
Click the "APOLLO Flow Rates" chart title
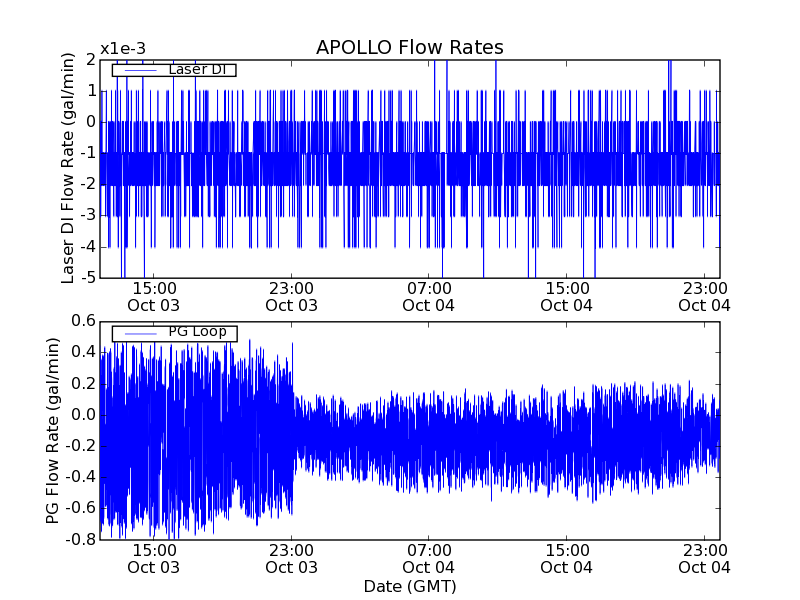pos(409,47)
